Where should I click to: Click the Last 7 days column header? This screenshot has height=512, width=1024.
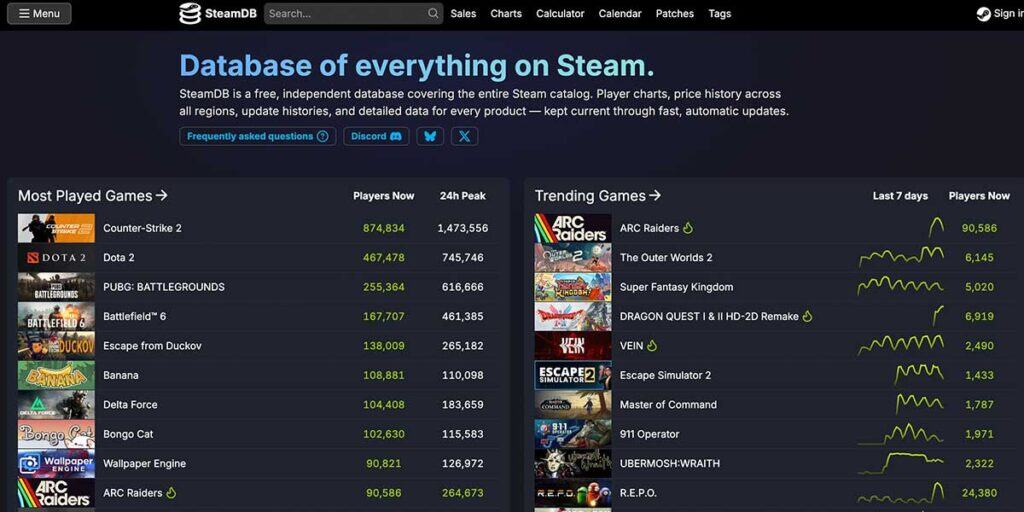900,195
